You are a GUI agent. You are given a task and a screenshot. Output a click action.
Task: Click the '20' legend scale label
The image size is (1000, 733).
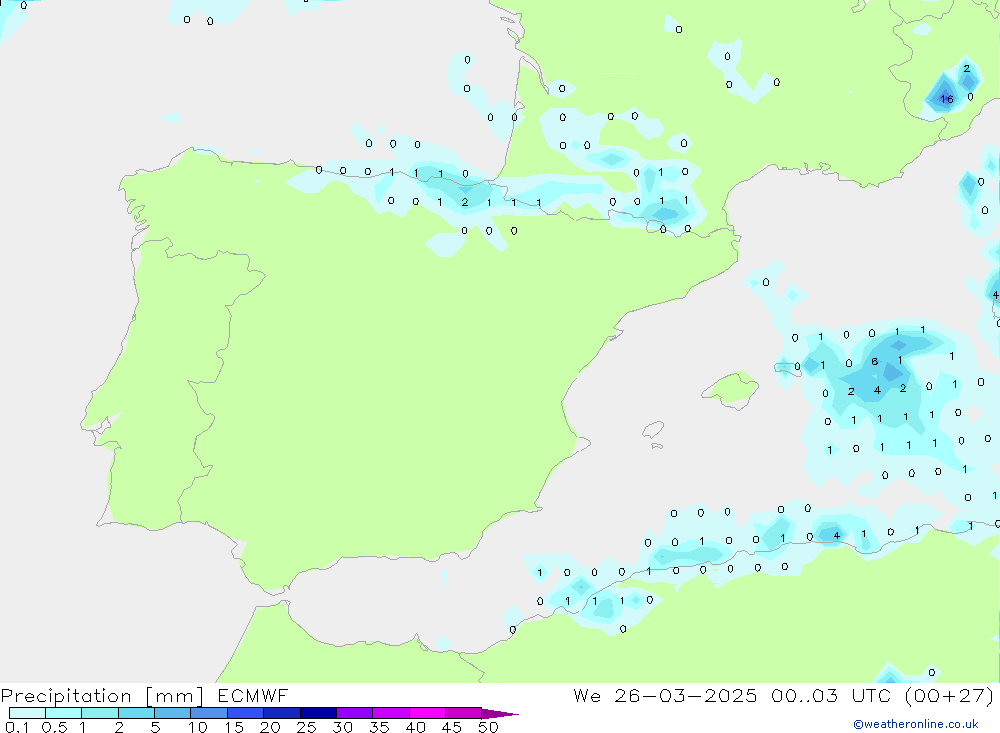click(x=270, y=727)
